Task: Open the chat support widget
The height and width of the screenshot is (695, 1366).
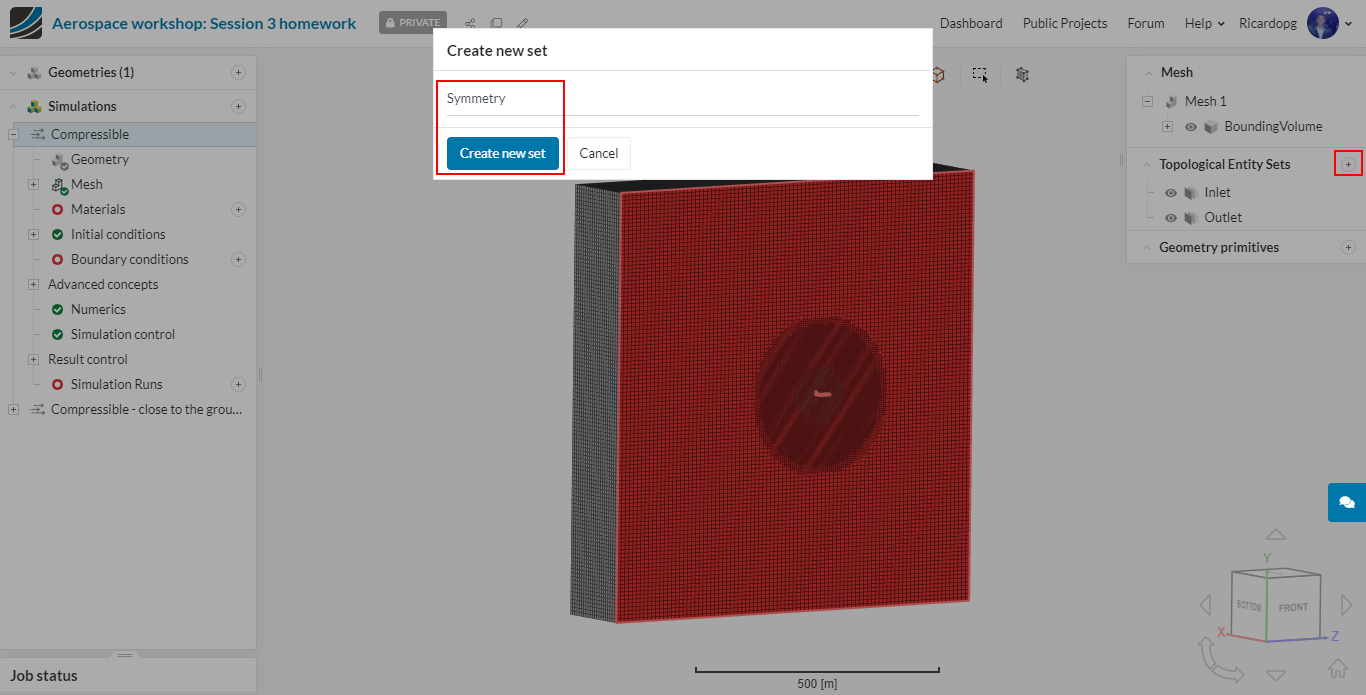Action: coord(1347,502)
